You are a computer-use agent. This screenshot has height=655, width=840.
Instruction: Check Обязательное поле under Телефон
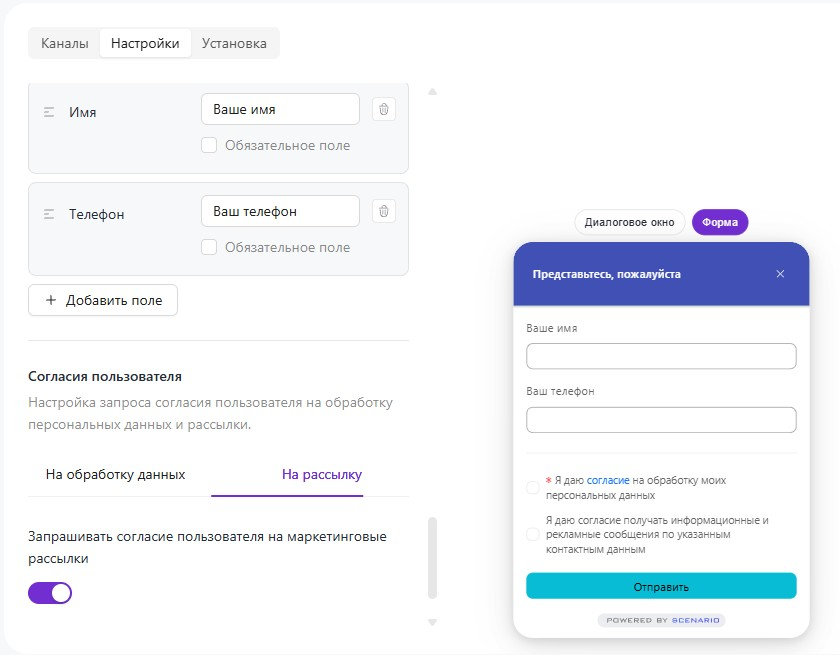pyautogui.click(x=209, y=247)
